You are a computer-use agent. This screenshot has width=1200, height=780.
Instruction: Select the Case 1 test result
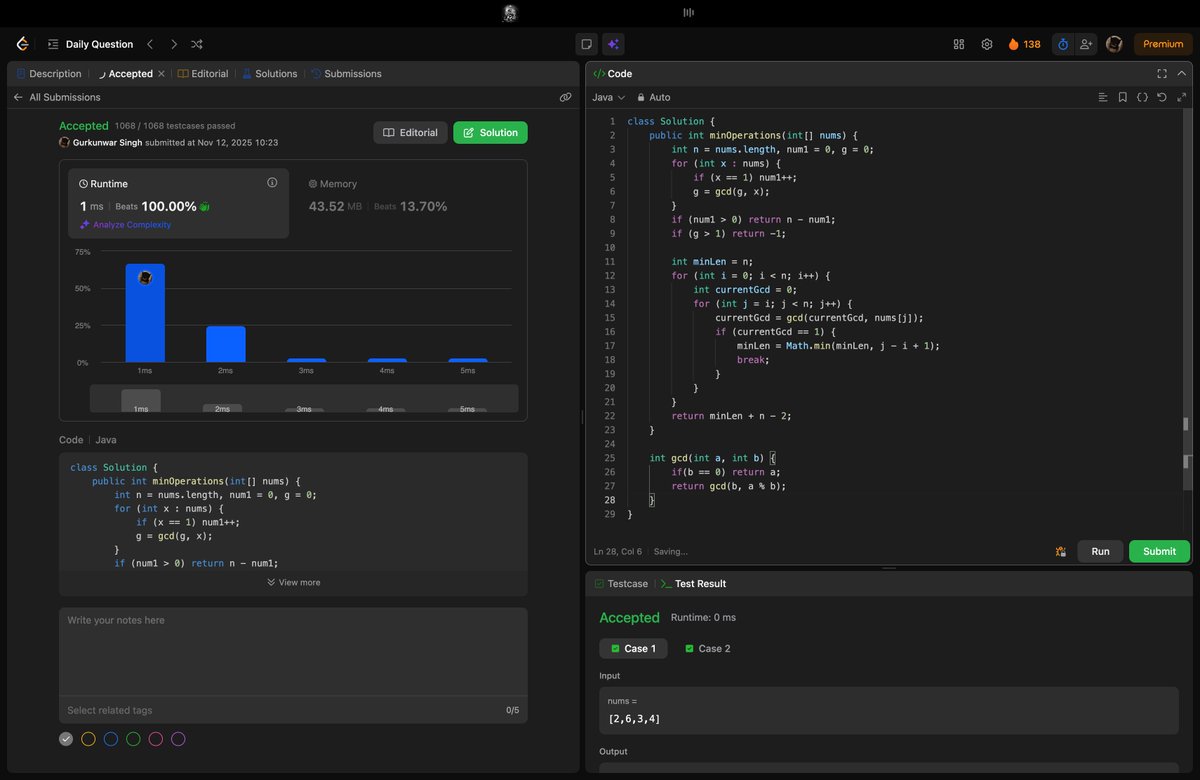[633, 648]
